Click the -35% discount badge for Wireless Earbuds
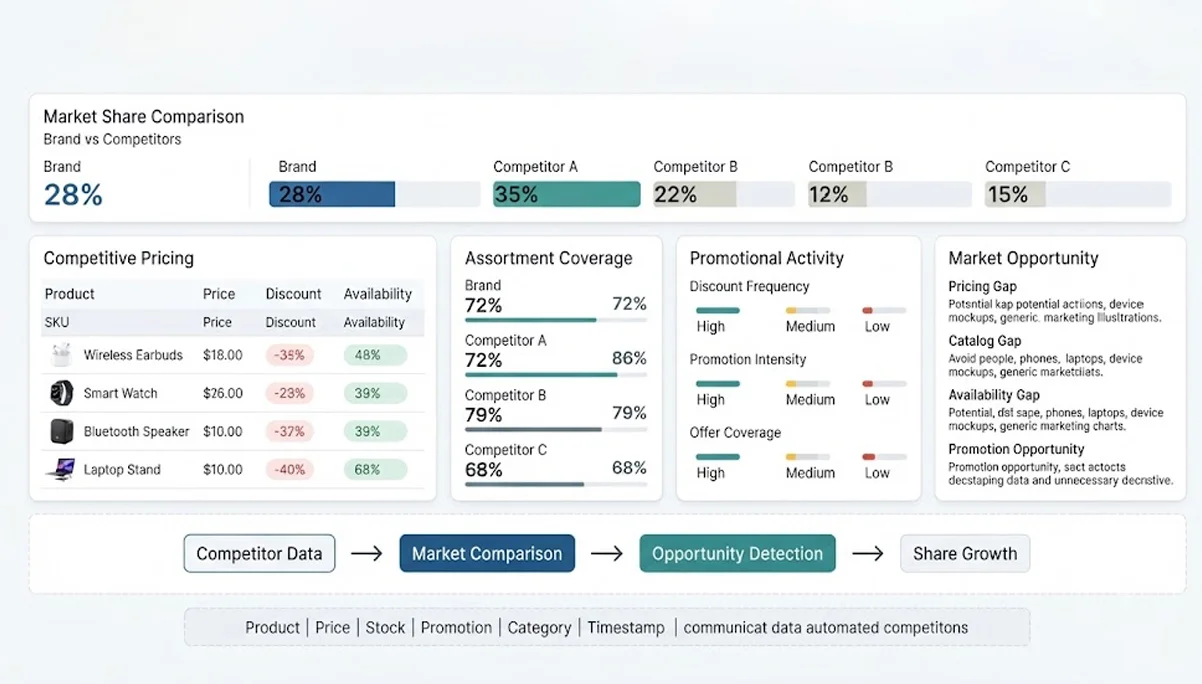The image size is (1202, 684). (x=290, y=355)
